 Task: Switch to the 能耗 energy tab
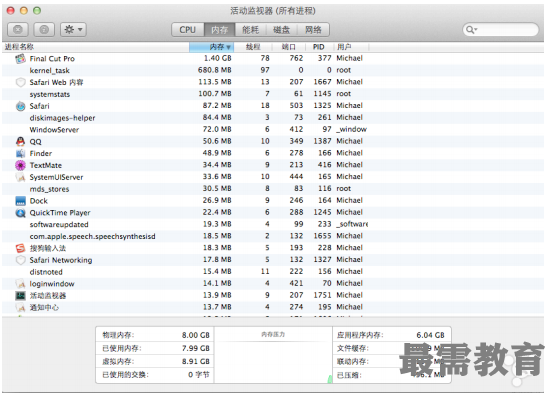click(x=250, y=30)
